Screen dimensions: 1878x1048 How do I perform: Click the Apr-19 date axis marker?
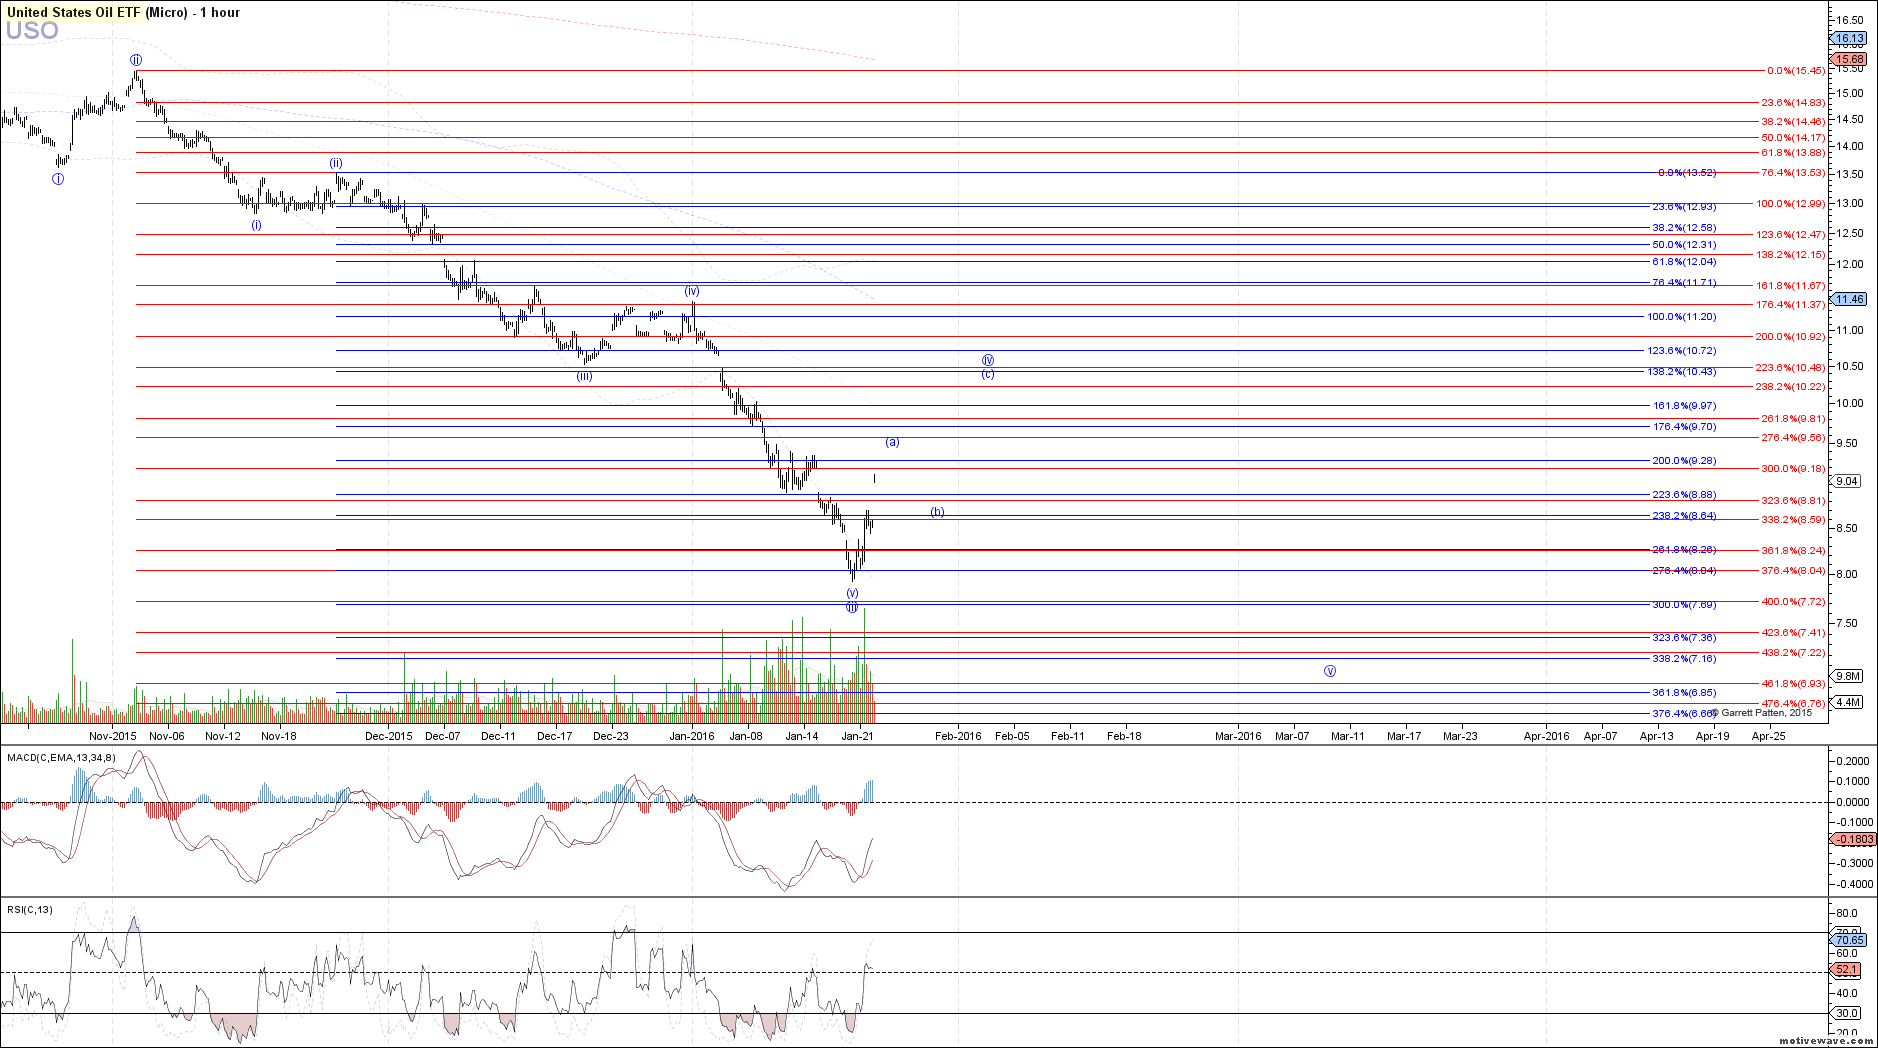coord(1713,736)
